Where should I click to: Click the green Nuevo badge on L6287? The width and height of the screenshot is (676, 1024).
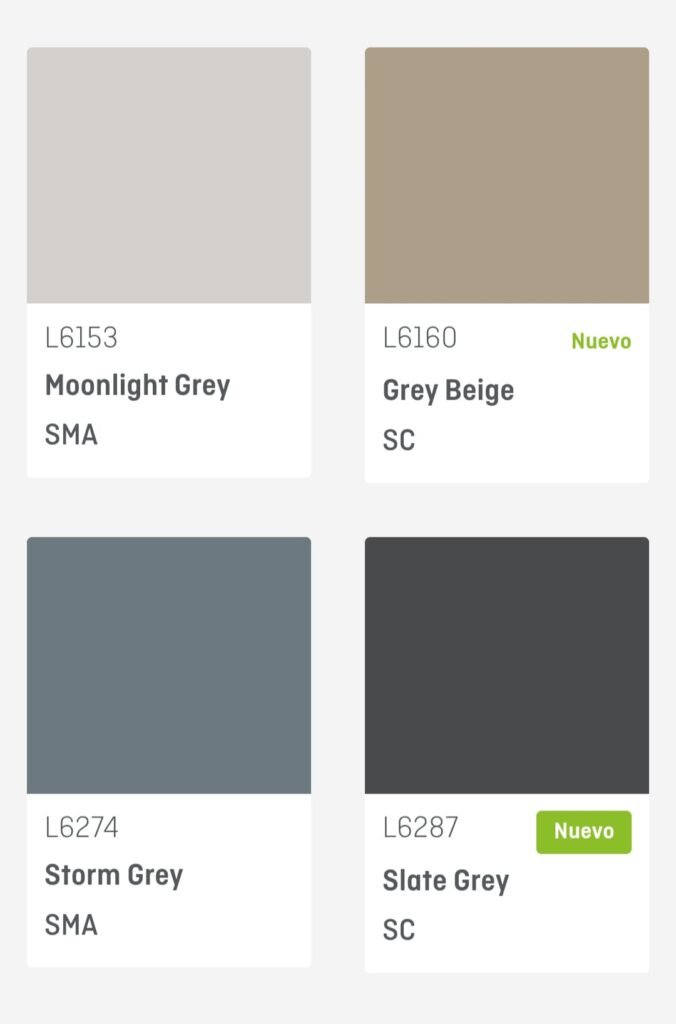click(584, 832)
